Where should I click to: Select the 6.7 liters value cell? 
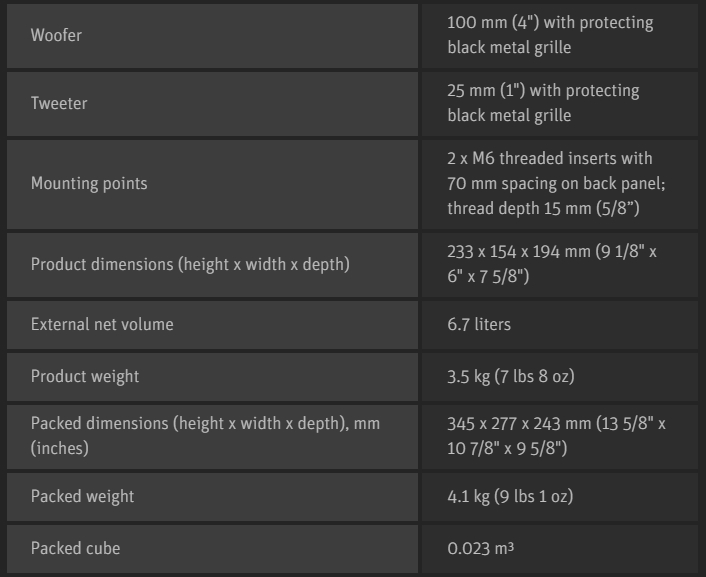pyautogui.click(x=560, y=325)
